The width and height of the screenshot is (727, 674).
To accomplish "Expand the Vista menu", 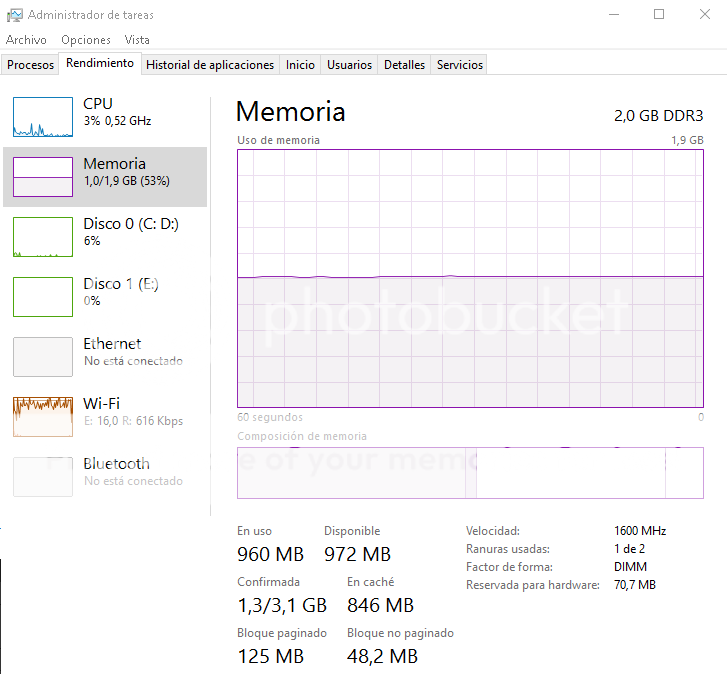I will tap(137, 40).
